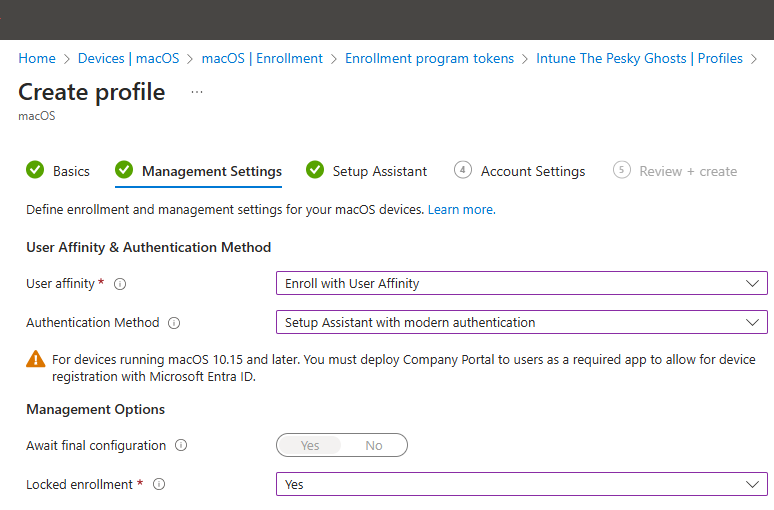Go to Enrollment program tokens breadcrumb
The height and width of the screenshot is (510, 774).
(x=429, y=59)
